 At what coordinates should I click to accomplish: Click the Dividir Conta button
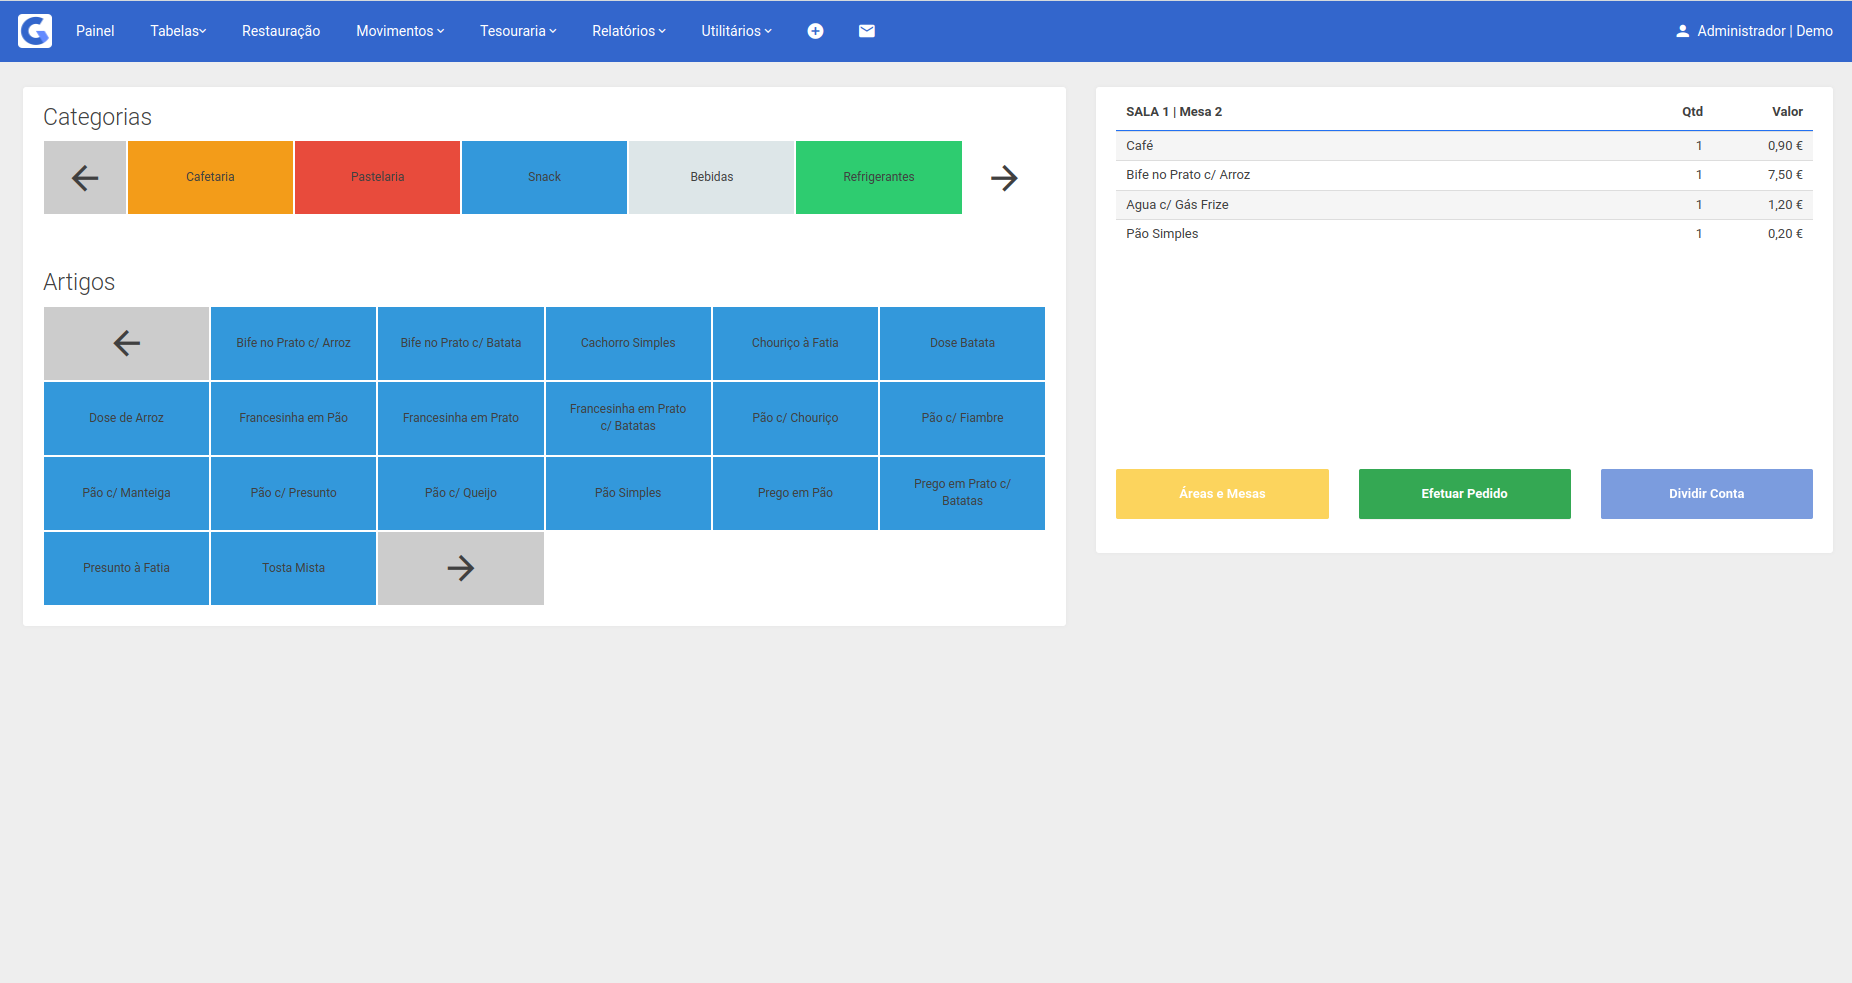tap(1706, 494)
